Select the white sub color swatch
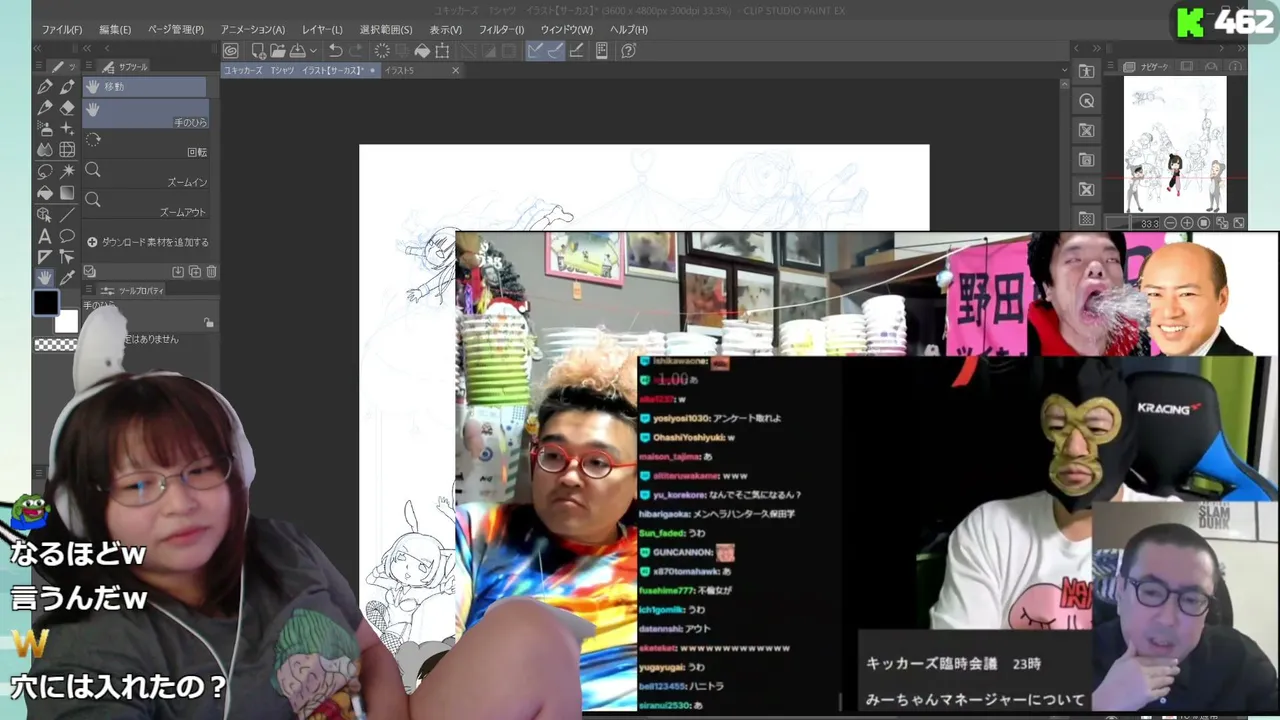The height and width of the screenshot is (720, 1280). 66,320
